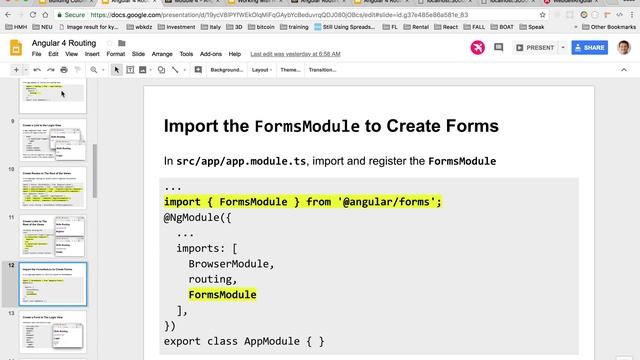Open the Arrange menu
Image resolution: width=640 pixels, height=360 pixels.
point(162,54)
